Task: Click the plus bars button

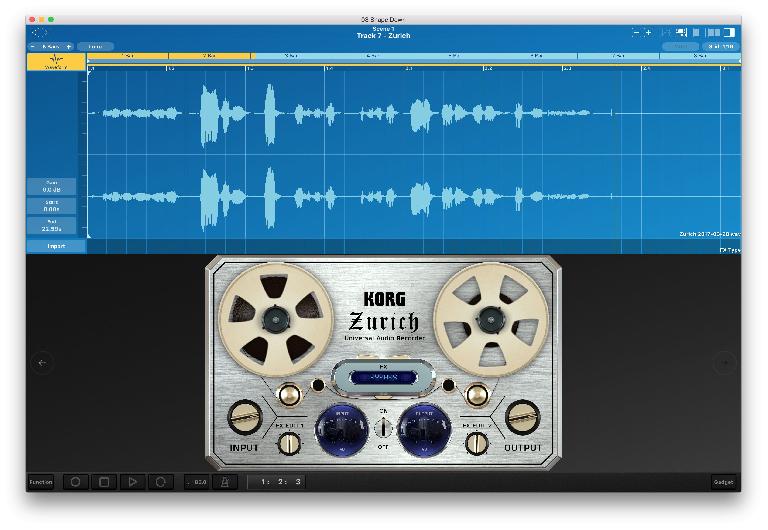Action: [69, 47]
